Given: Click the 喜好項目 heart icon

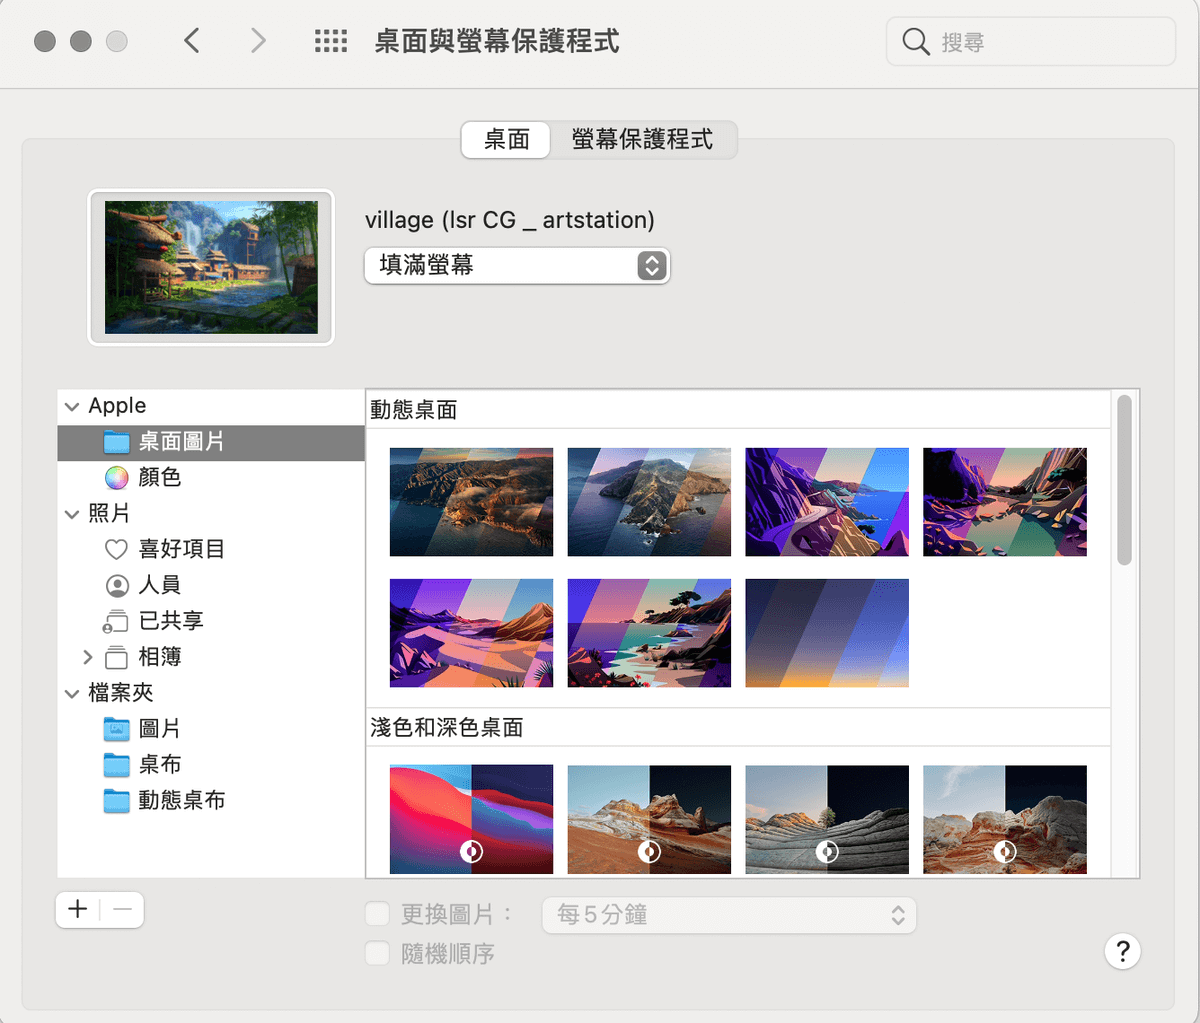Looking at the screenshot, I should point(117,549).
